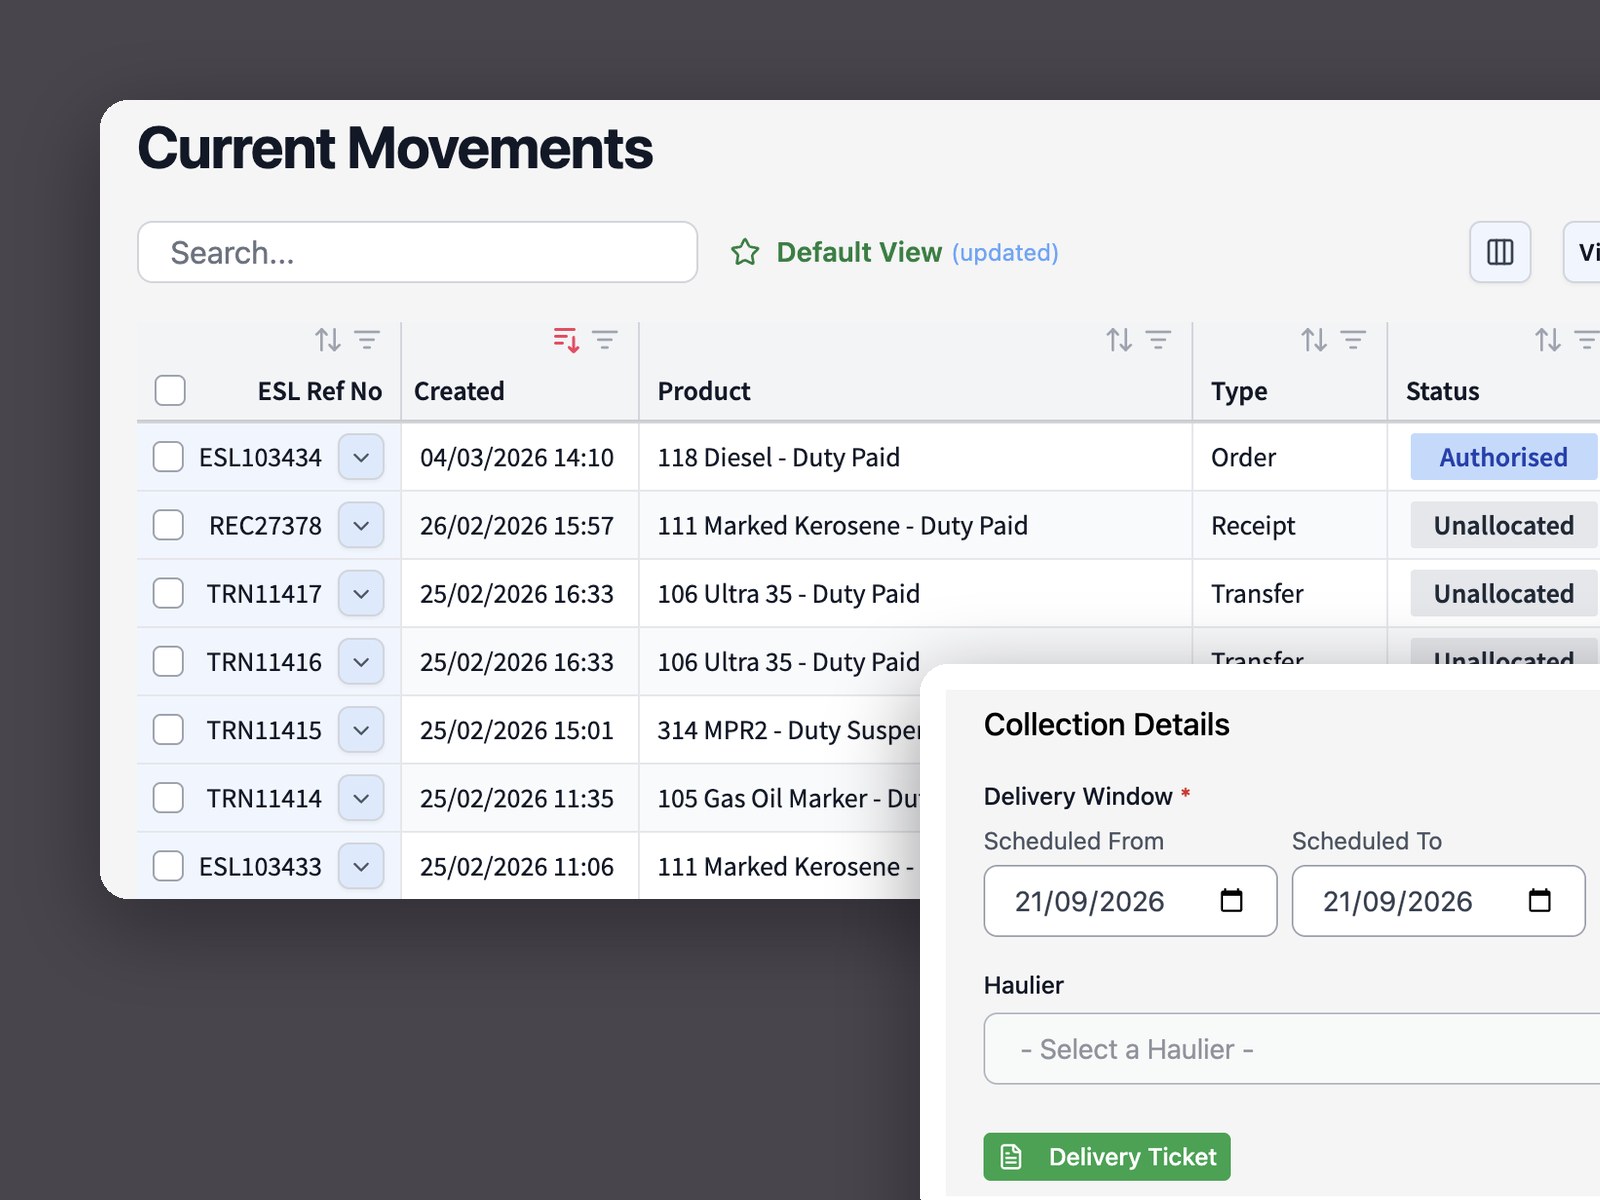The height and width of the screenshot is (1200, 1600).
Task: Open the Select a Haulier dropdown
Action: point(1292,1049)
